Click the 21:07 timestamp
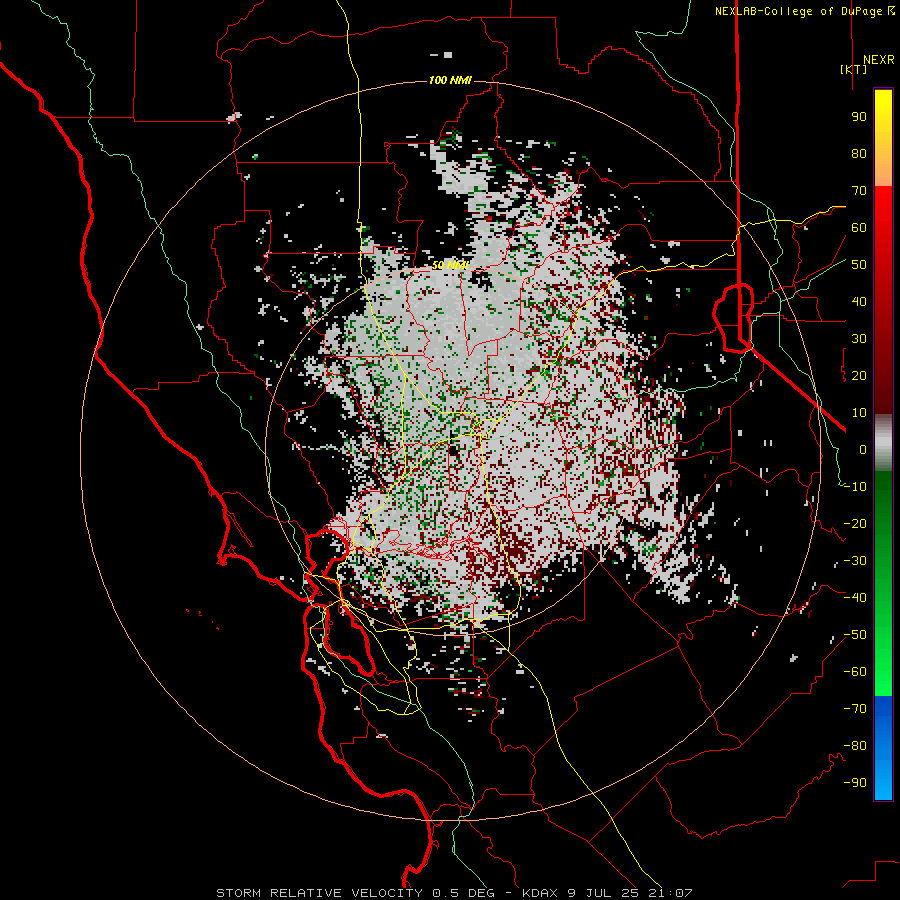The width and height of the screenshot is (900, 900). click(x=670, y=893)
